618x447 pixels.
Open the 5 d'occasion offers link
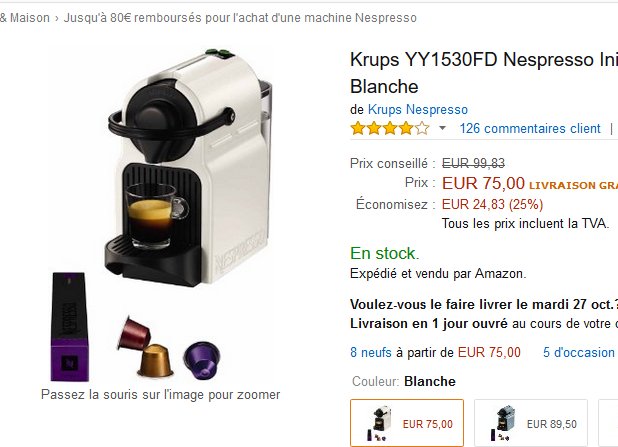pos(579,352)
